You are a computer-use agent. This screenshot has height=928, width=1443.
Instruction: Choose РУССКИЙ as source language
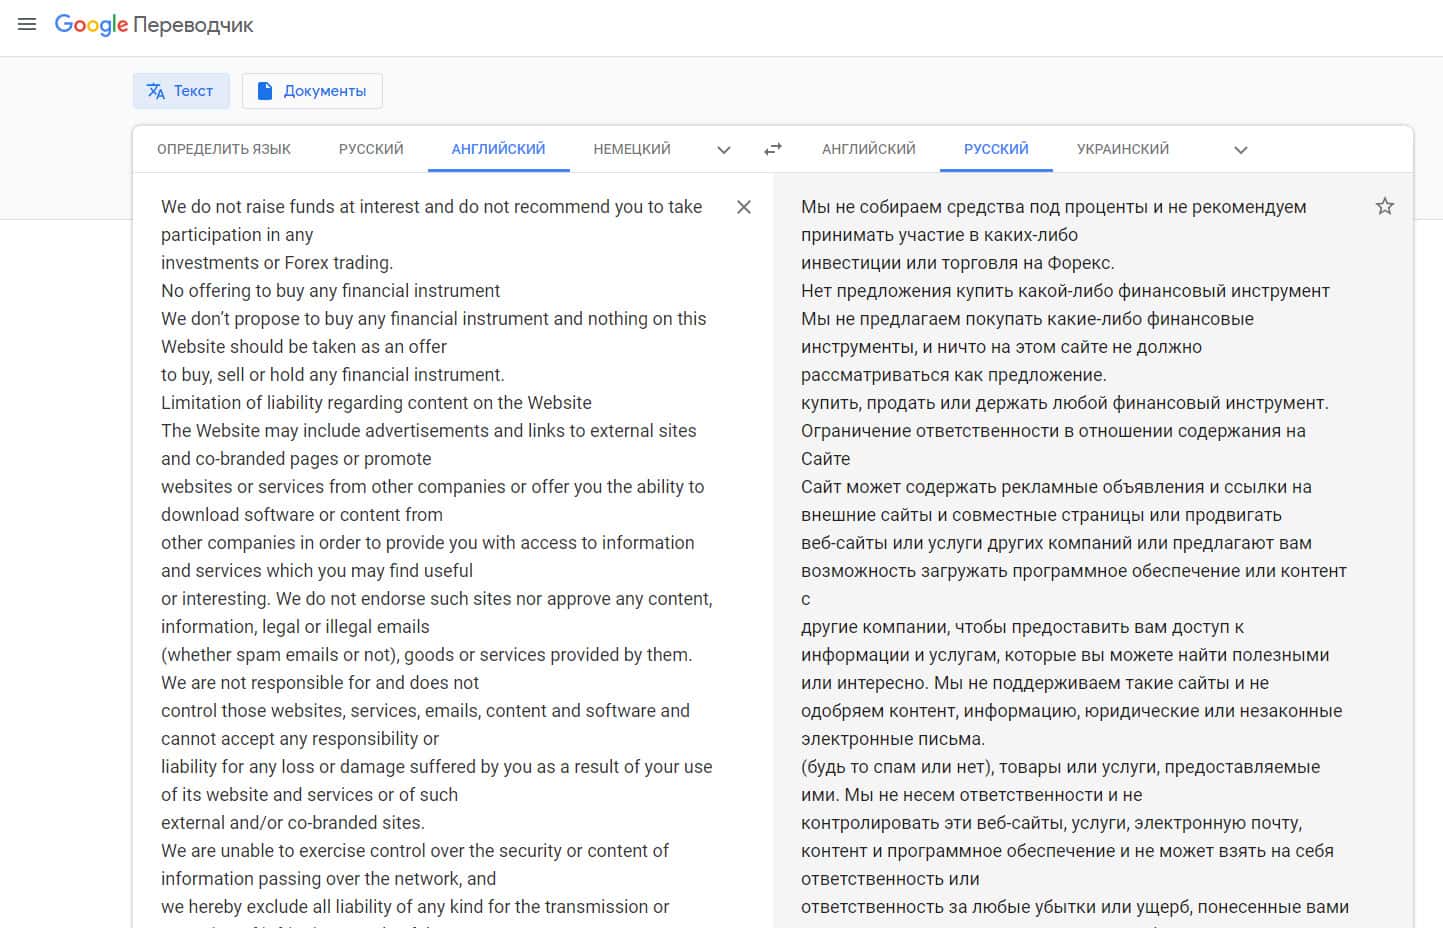371,149
